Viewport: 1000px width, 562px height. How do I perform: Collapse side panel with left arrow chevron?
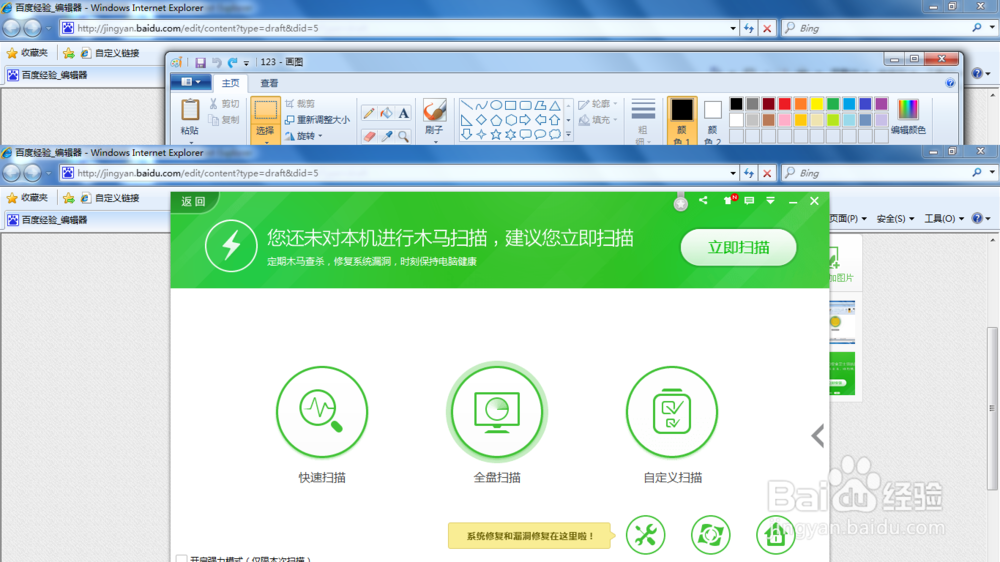click(x=818, y=436)
